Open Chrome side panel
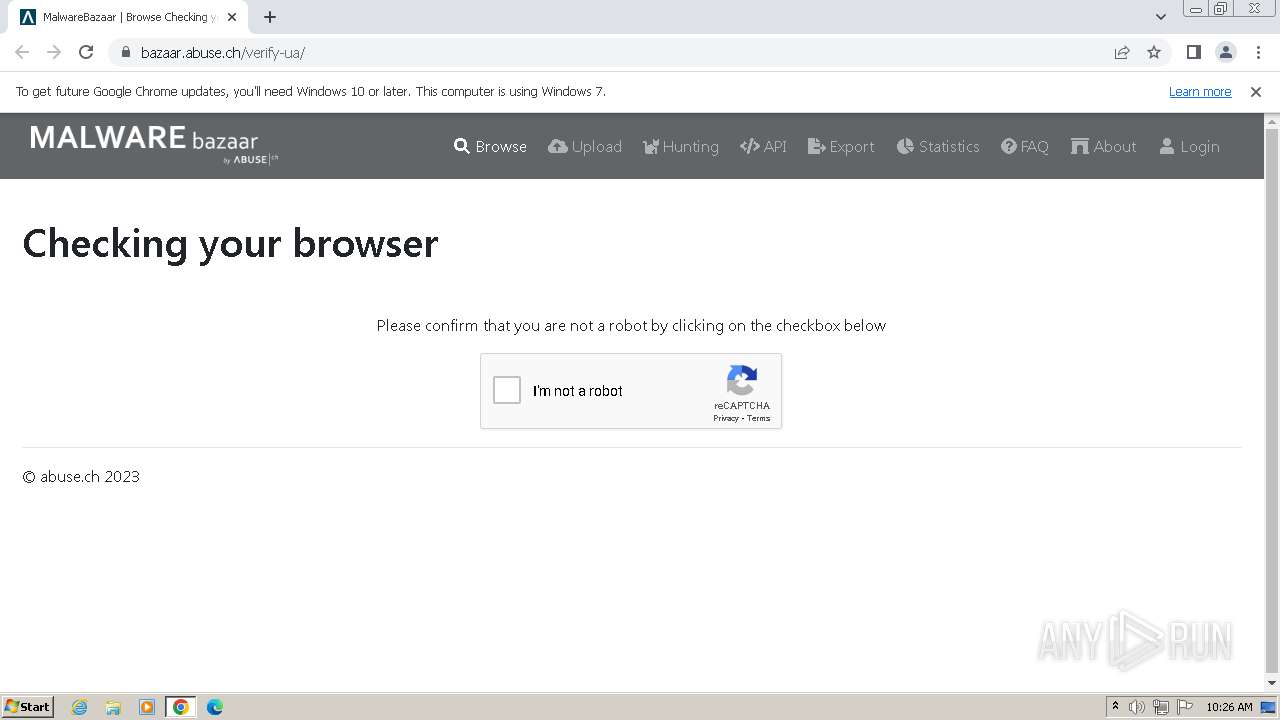The width and height of the screenshot is (1280, 720). (1193, 52)
